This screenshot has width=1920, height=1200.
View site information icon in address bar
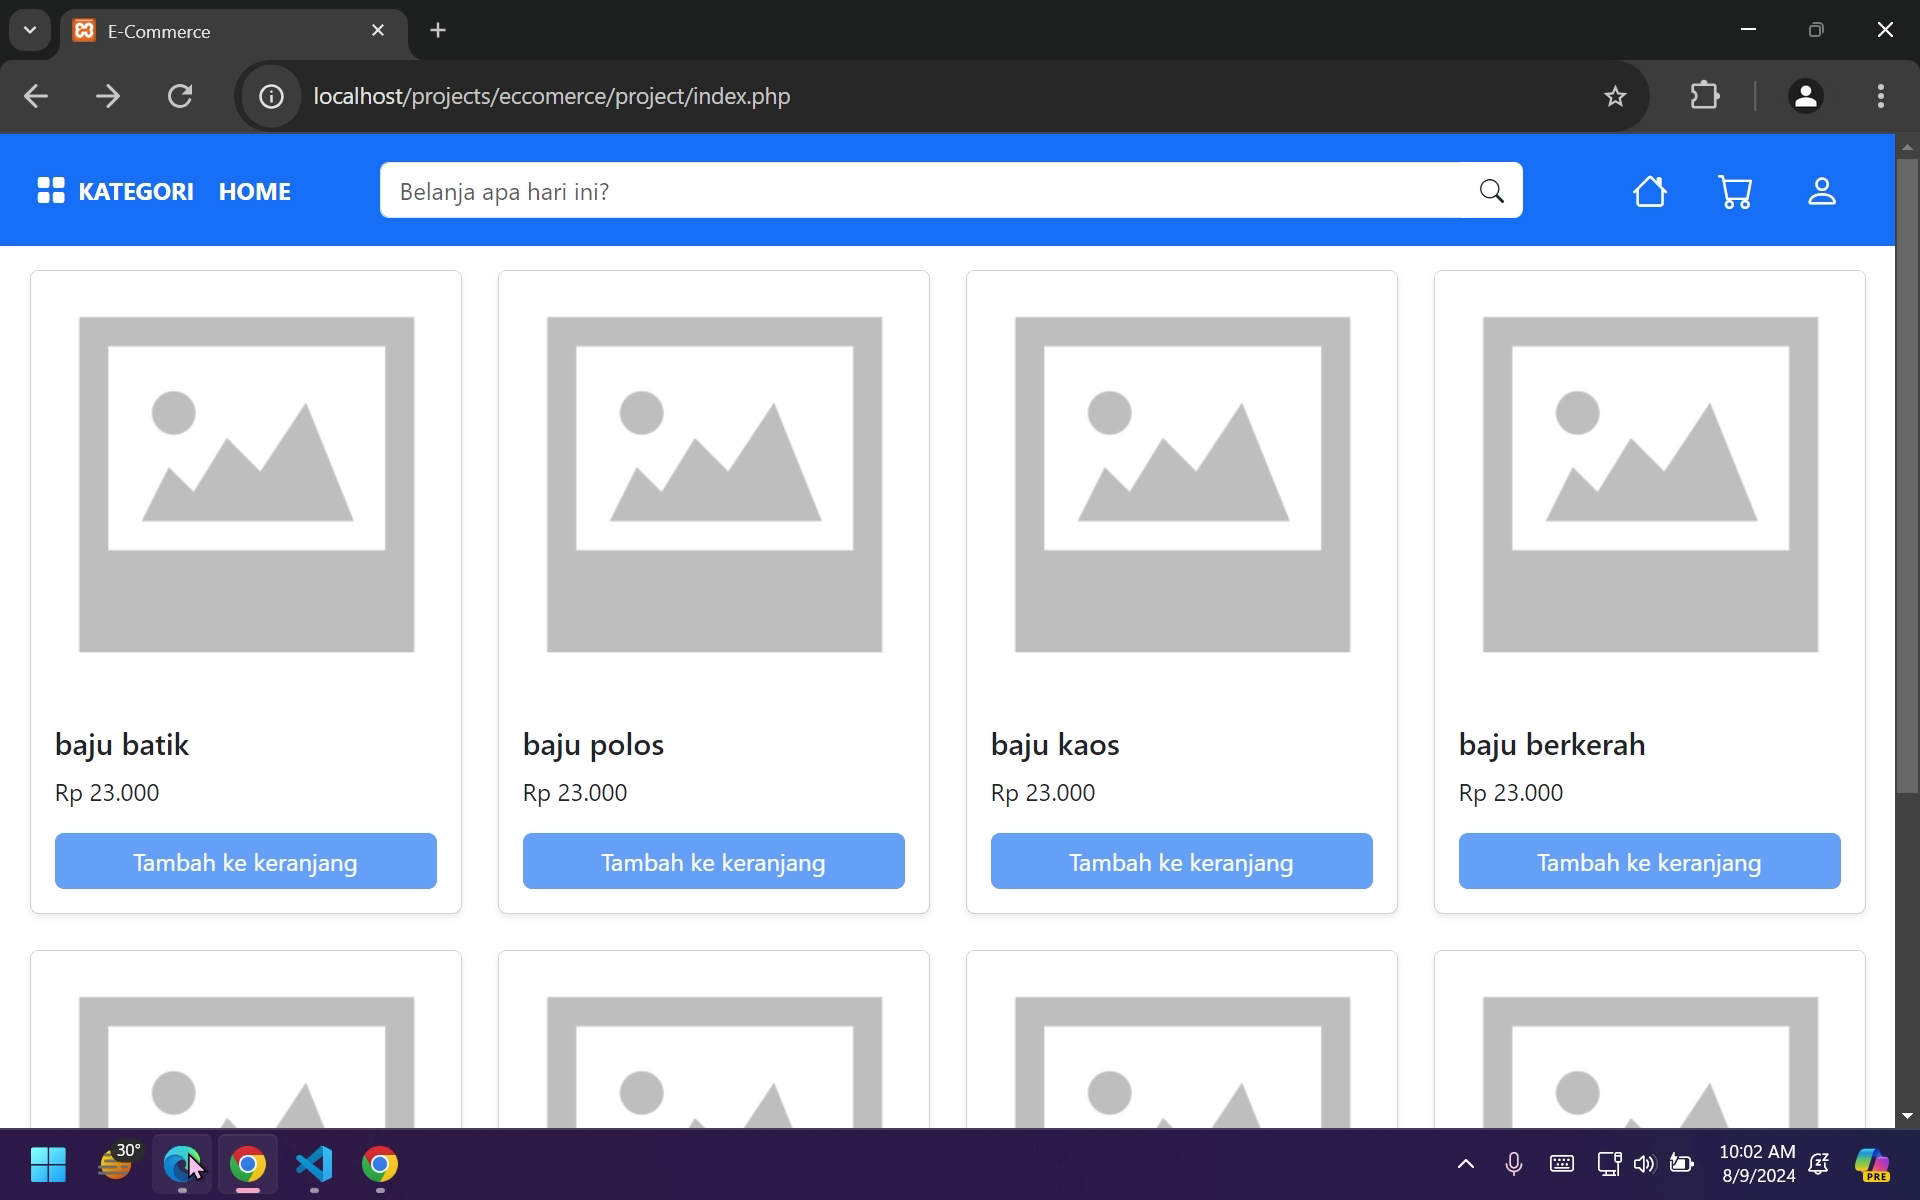point(271,96)
